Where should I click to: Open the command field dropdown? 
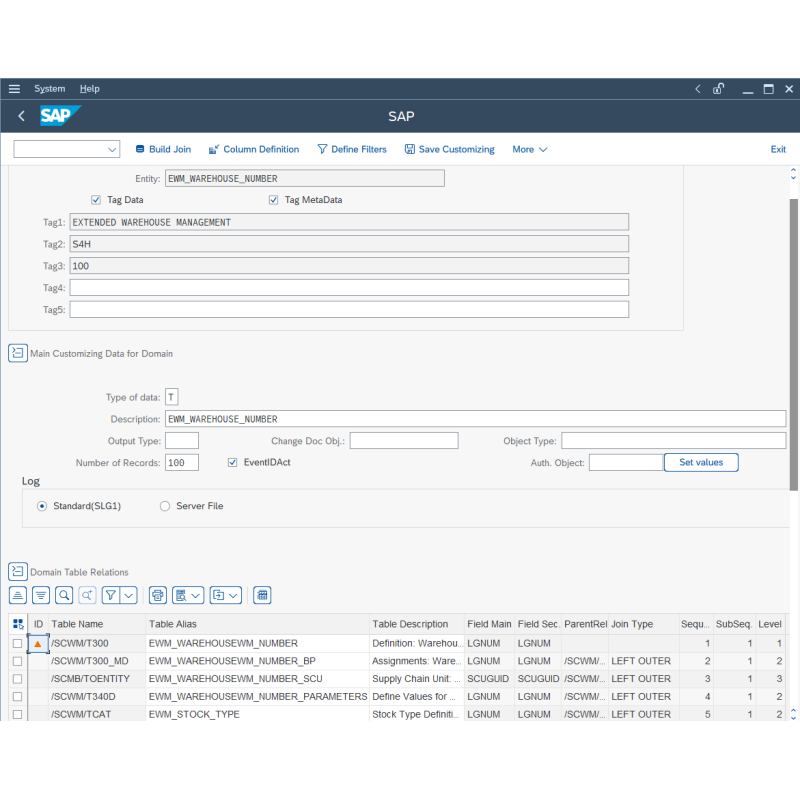(x=112, y=149)
